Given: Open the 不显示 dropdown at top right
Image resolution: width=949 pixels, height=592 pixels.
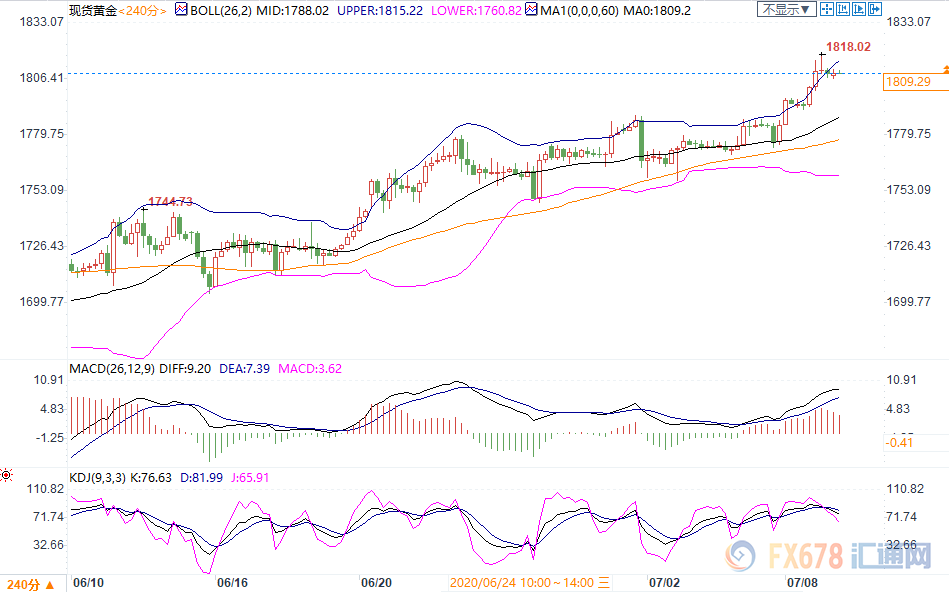Looking at the screenshot, I should (785, 9).
